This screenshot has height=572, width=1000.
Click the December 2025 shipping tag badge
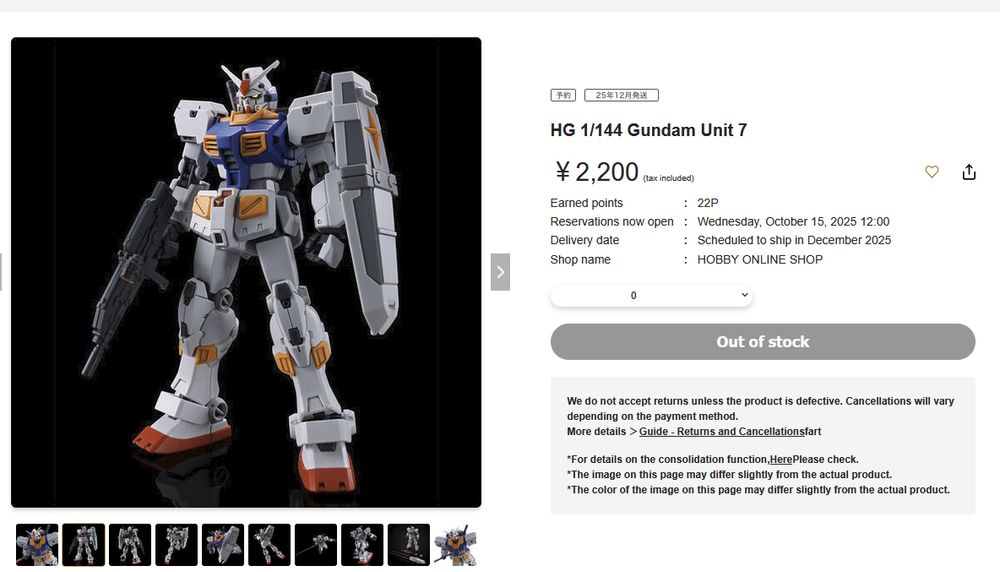(x=621, y=95)
